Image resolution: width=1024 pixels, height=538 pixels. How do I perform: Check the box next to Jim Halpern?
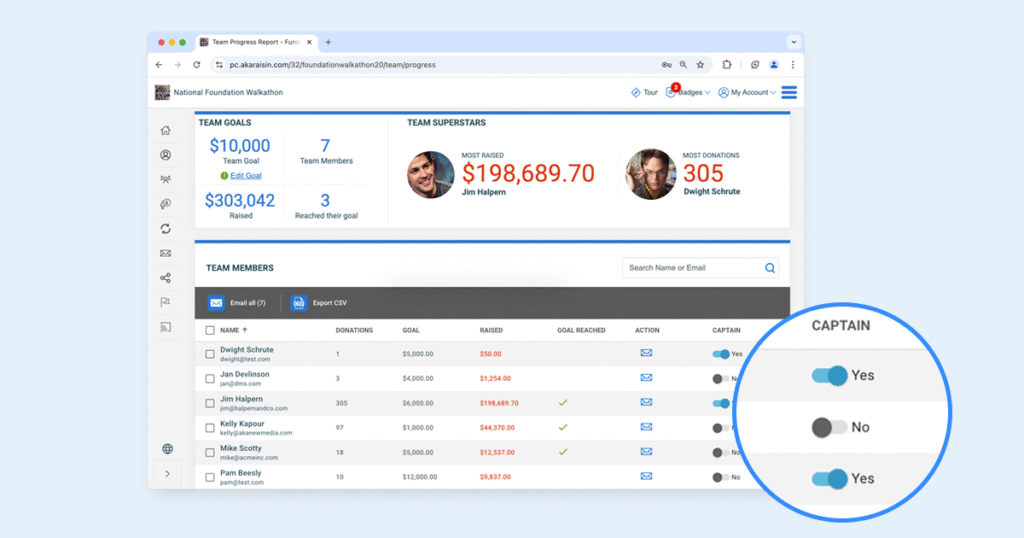tap(210, 403)
